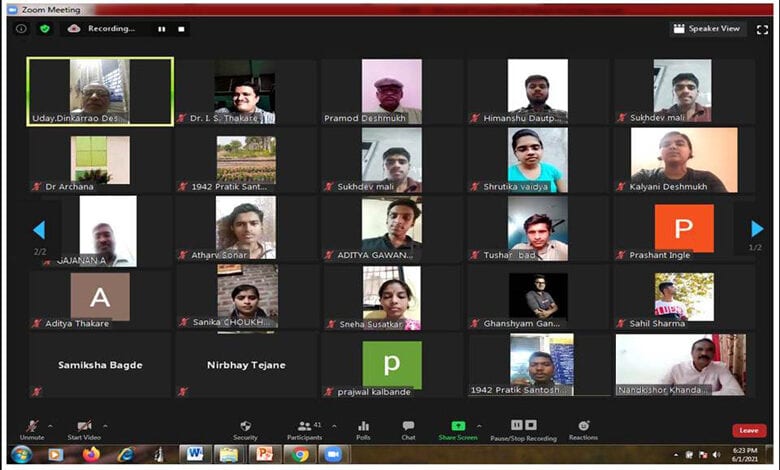Select Dr Archana video tile
Viewport: 780px width, 470px height.
(100, 160)
